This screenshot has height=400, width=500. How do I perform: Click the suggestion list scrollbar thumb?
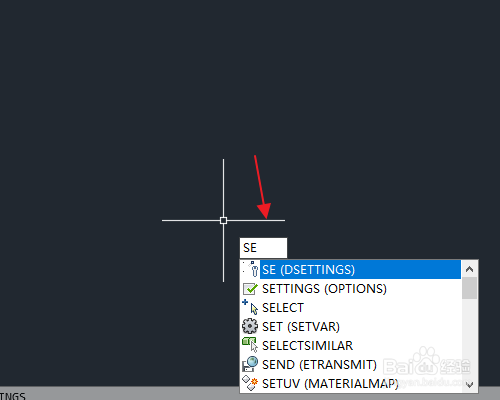[x=469, y=288]
